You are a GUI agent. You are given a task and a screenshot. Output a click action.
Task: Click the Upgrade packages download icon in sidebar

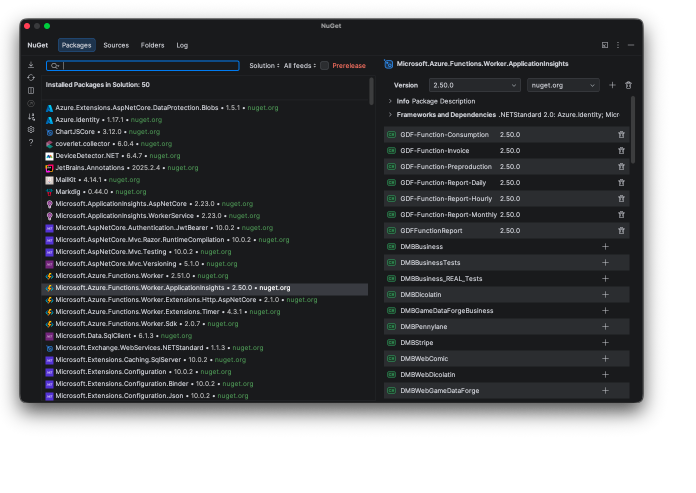tap(31, 65)
